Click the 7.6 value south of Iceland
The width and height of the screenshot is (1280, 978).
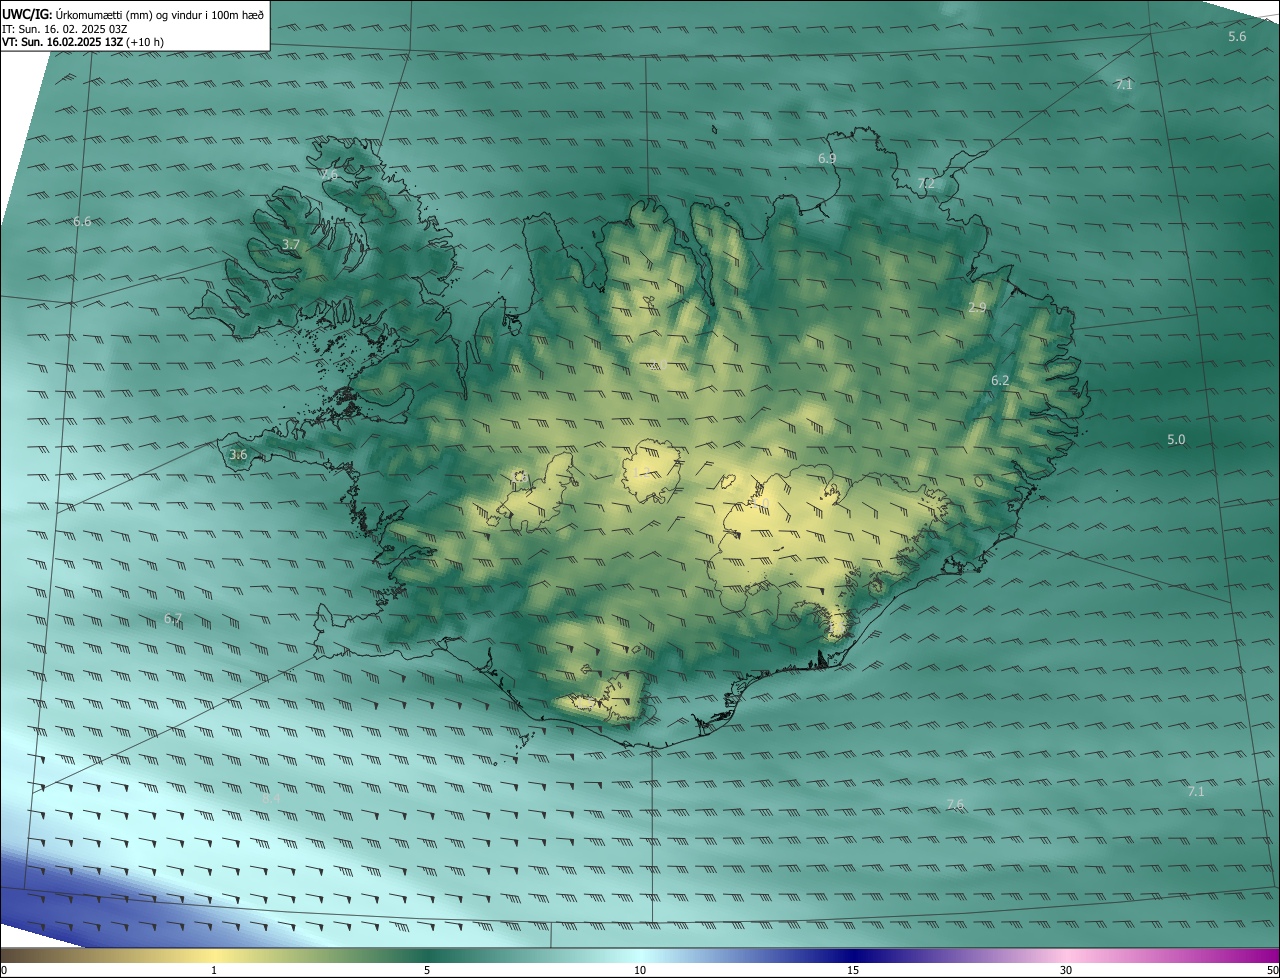click(955, 804)
